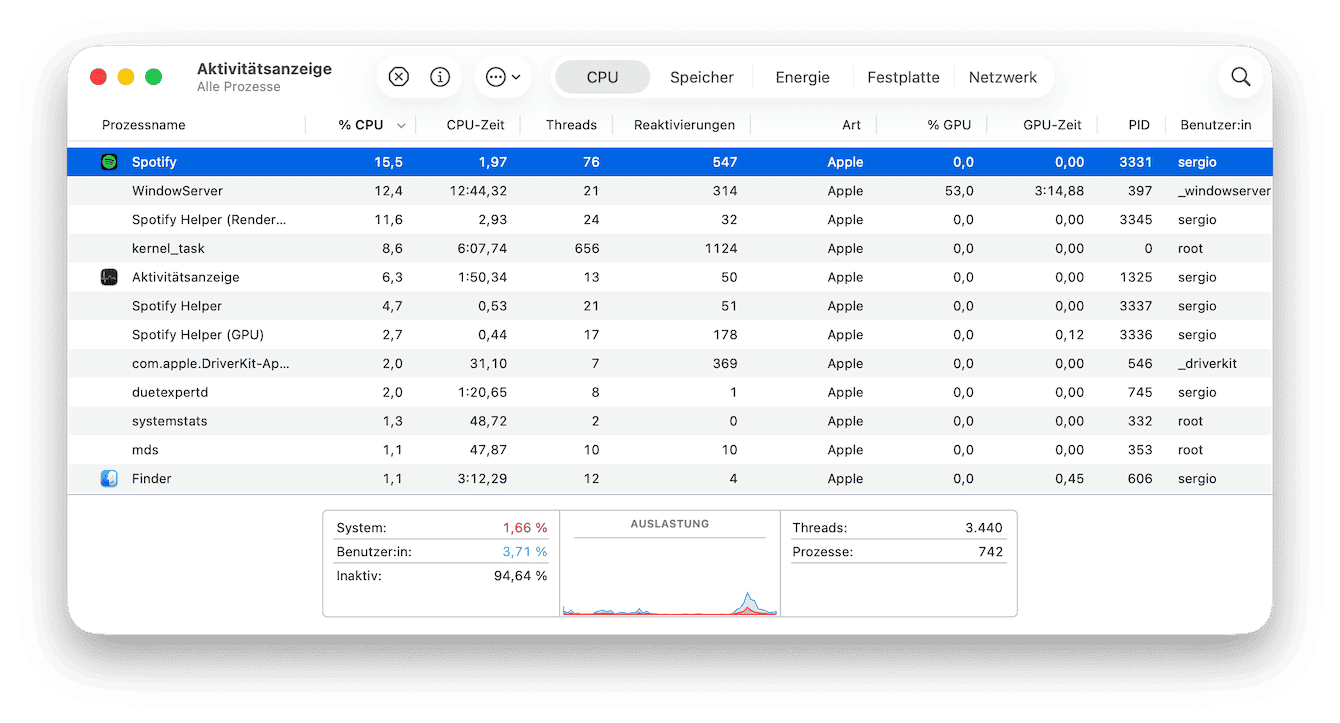Screen dimensions: 1340x723
Task: Select the WindowServer process row
Action: (177, 191)
